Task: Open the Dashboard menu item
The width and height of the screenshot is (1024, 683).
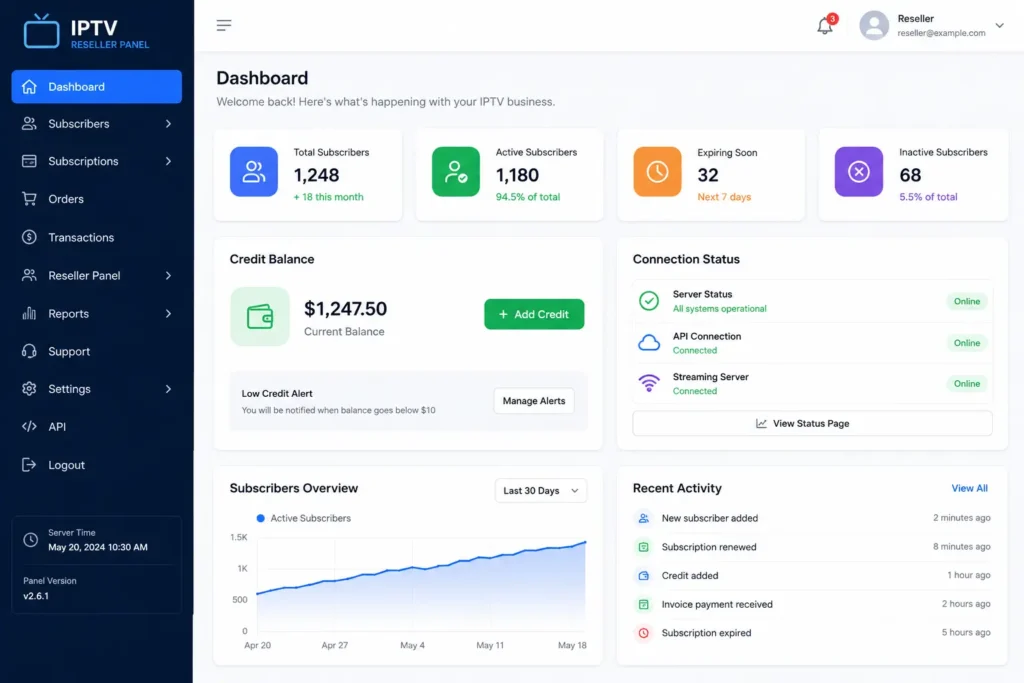Action: click(x=97, y=86)
